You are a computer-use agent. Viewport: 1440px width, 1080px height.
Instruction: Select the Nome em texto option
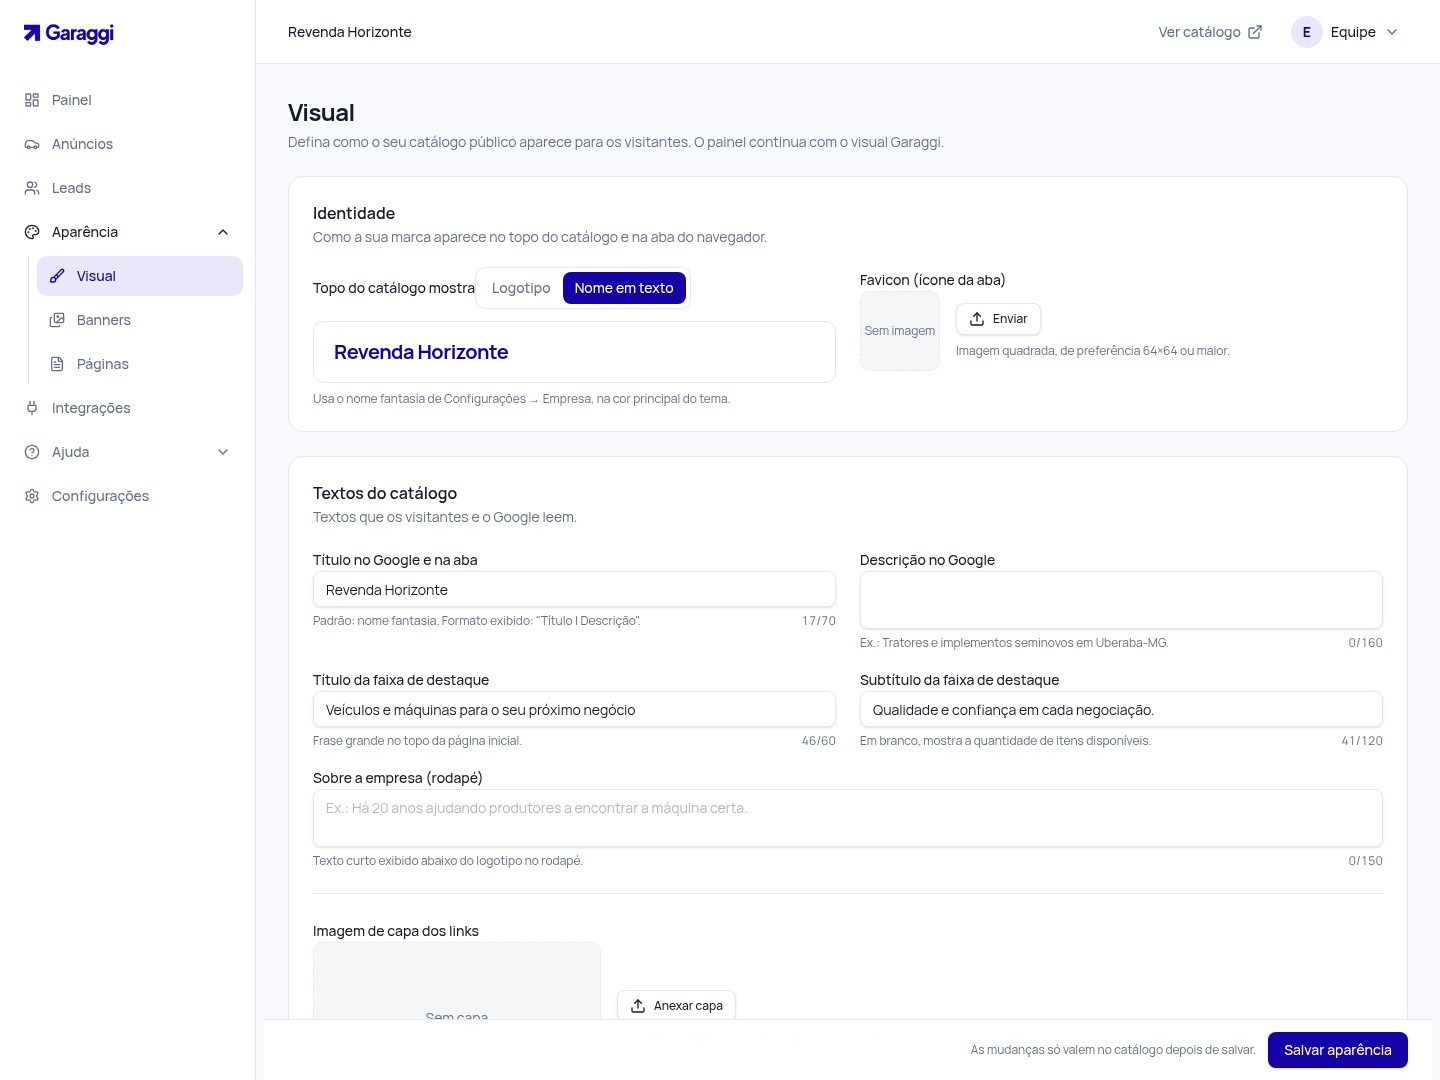tap(624, 288)
